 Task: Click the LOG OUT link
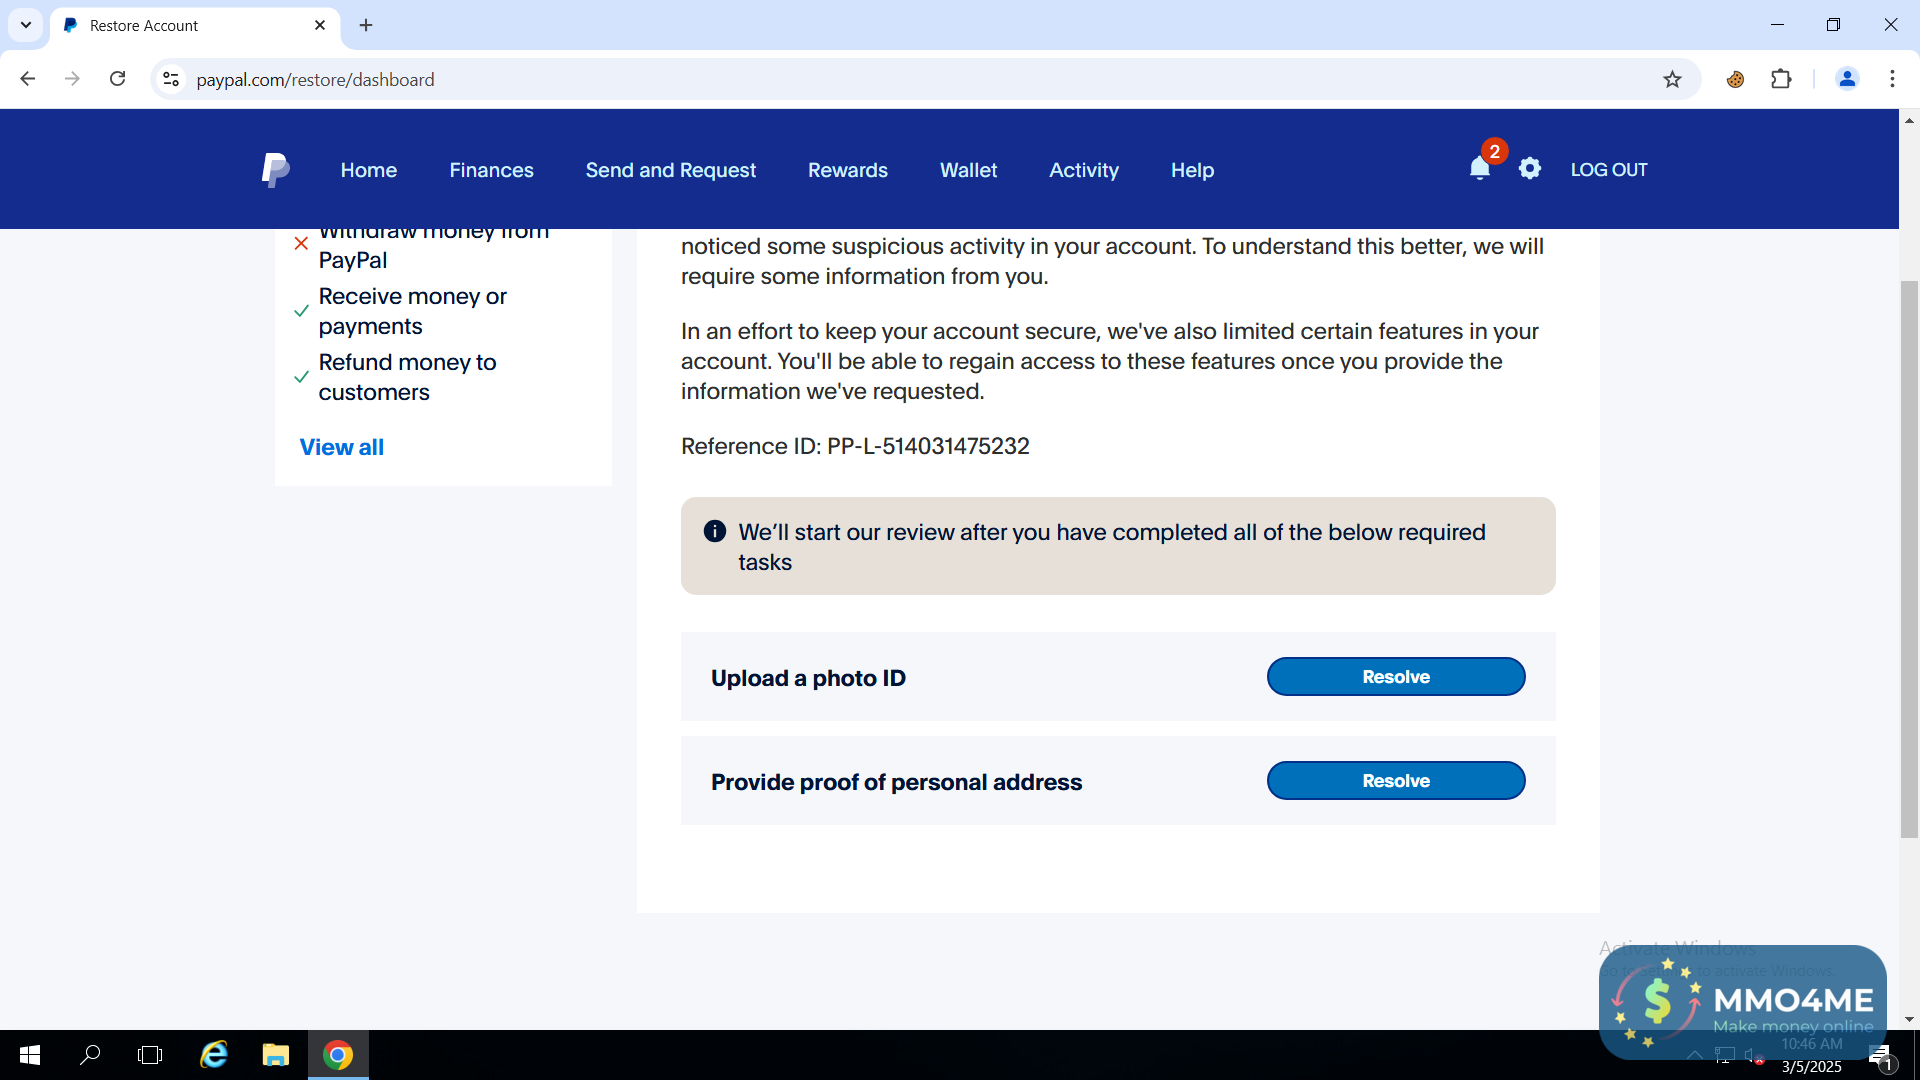1608,170
